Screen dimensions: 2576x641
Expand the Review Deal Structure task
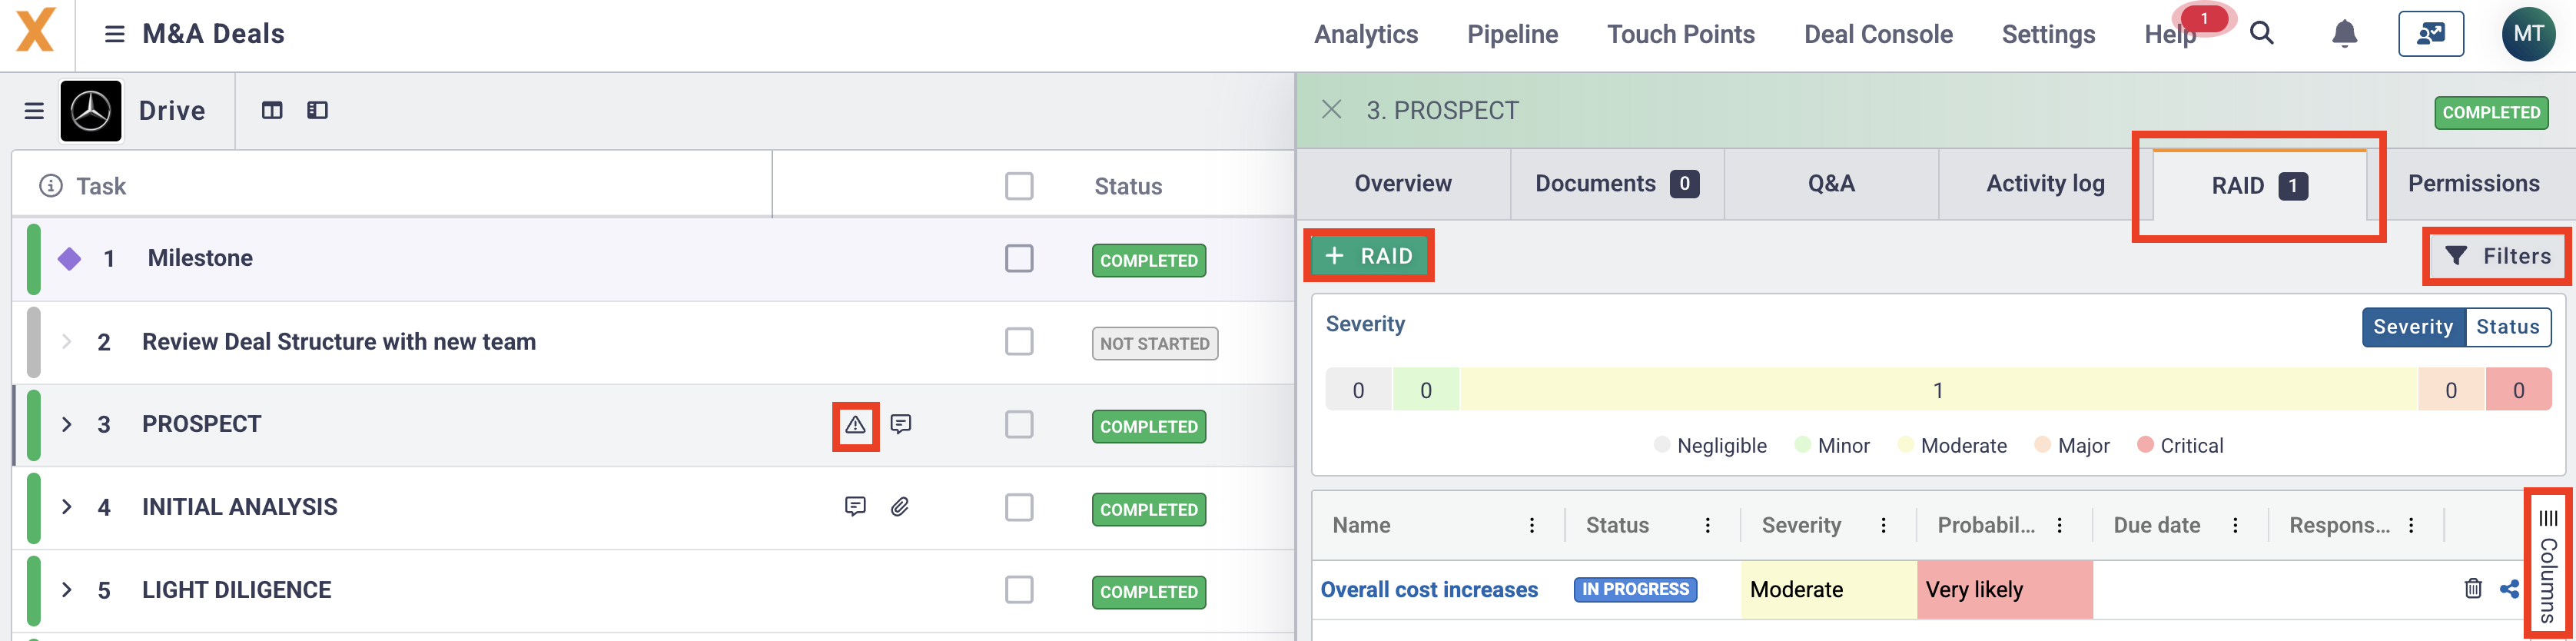pyautogui.click(x=66, y=342)
